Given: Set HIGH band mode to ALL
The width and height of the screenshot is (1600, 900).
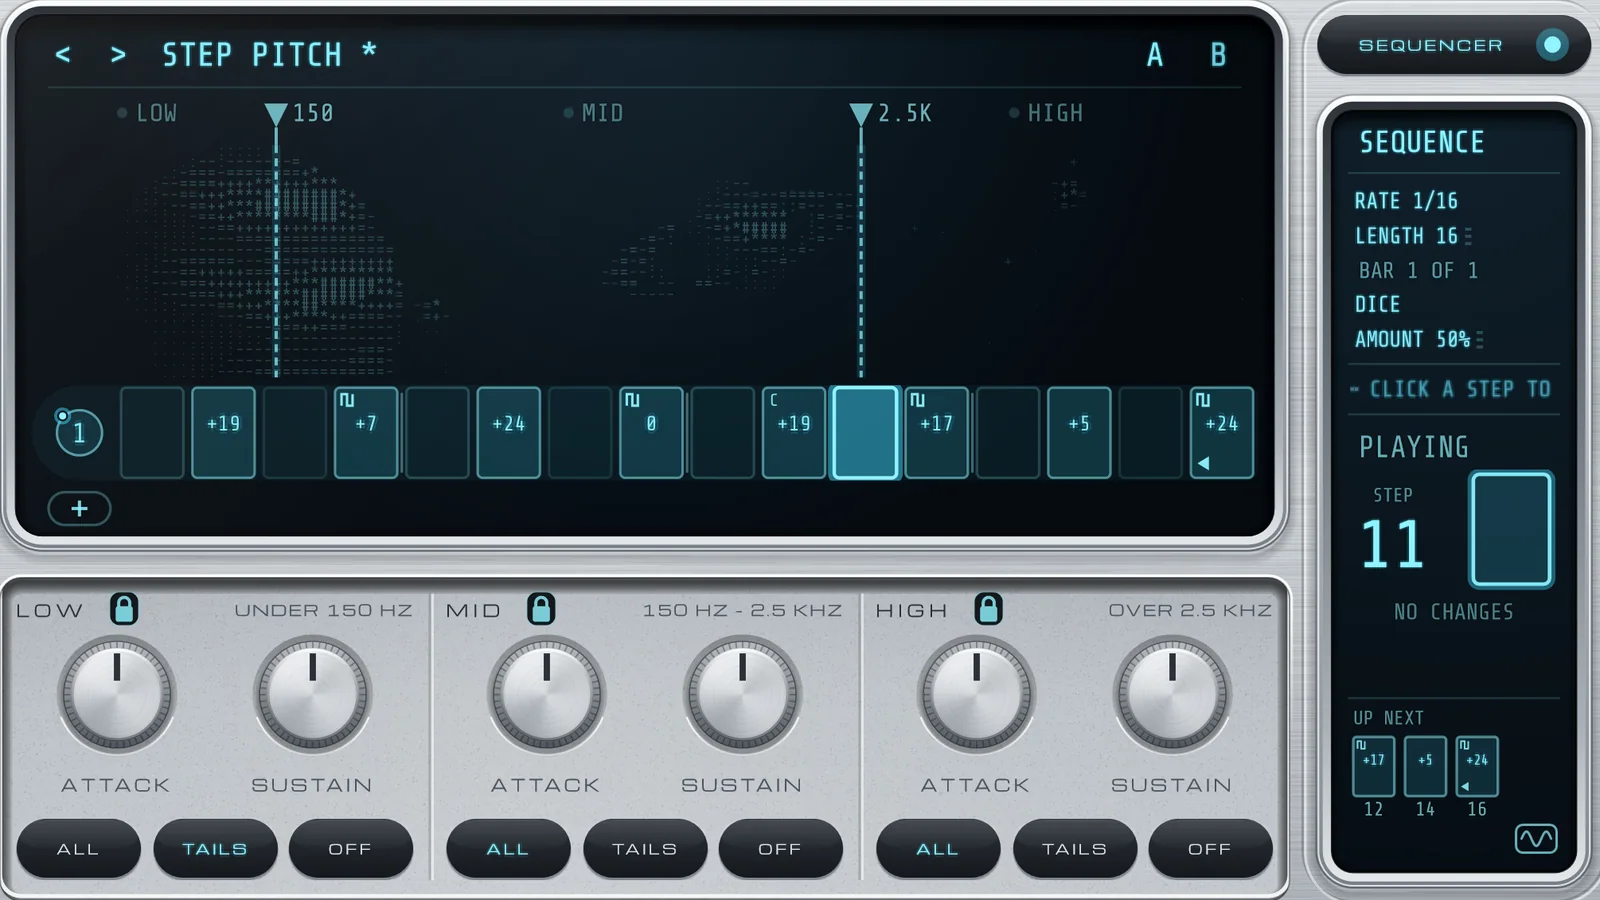Looking at the screenshot, I should tap(938, 849).
